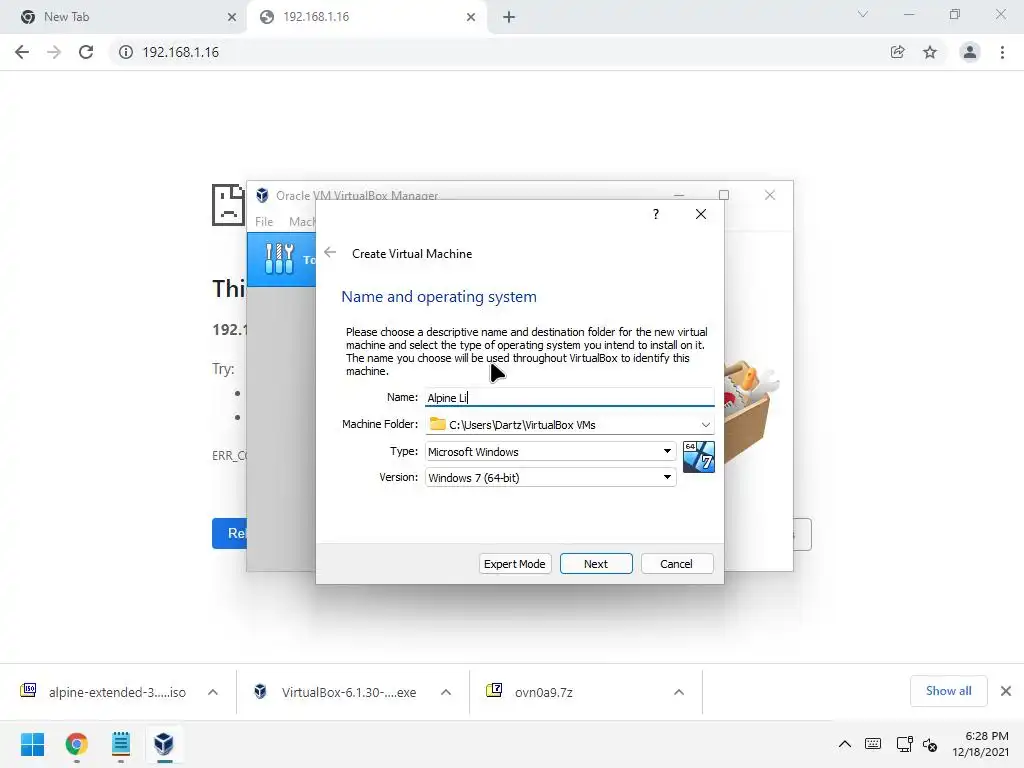Click Show all downloads
The image size is (1024, 768).
(x=948, y=691)
